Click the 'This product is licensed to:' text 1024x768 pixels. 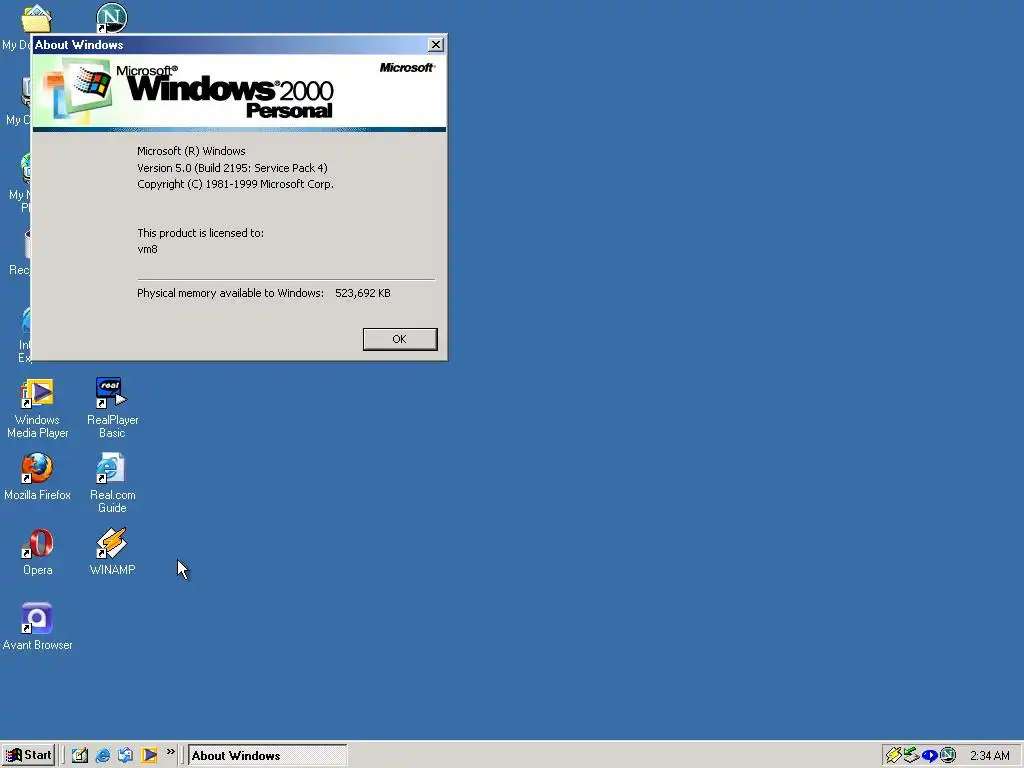tap(200, 232)
